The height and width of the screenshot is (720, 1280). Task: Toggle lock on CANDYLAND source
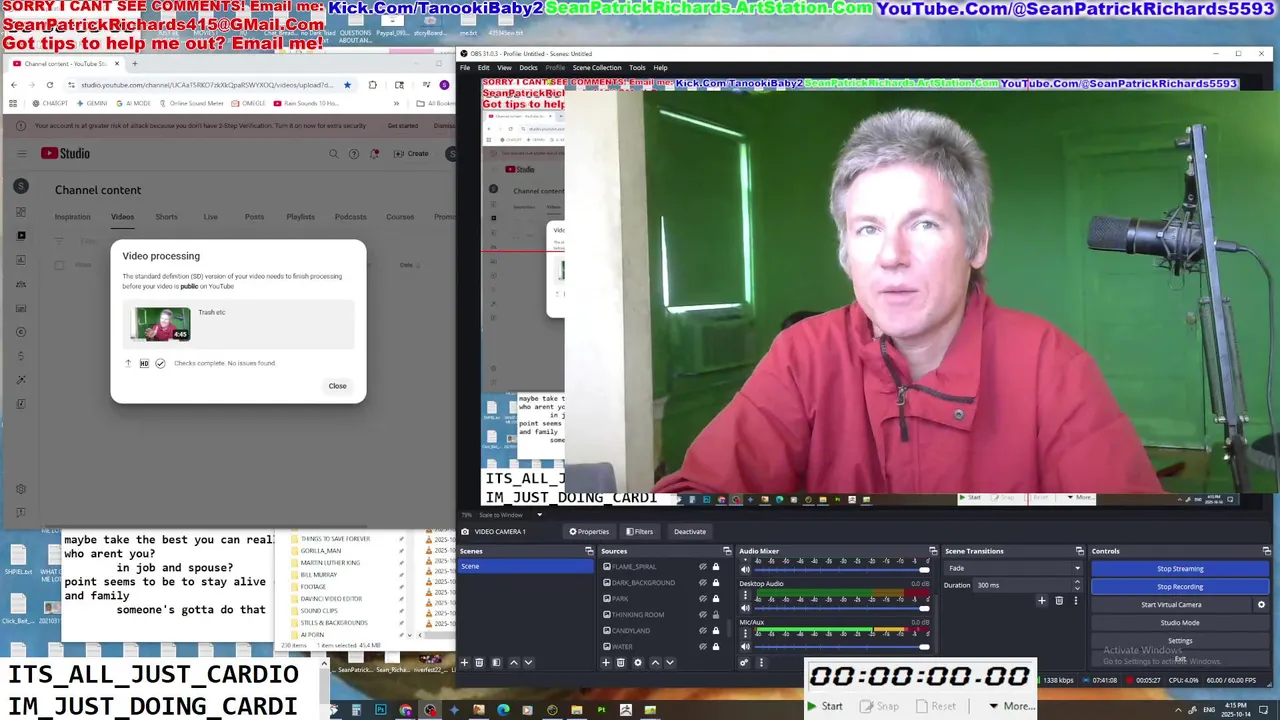pyautogui.click(x=716, y=631)
